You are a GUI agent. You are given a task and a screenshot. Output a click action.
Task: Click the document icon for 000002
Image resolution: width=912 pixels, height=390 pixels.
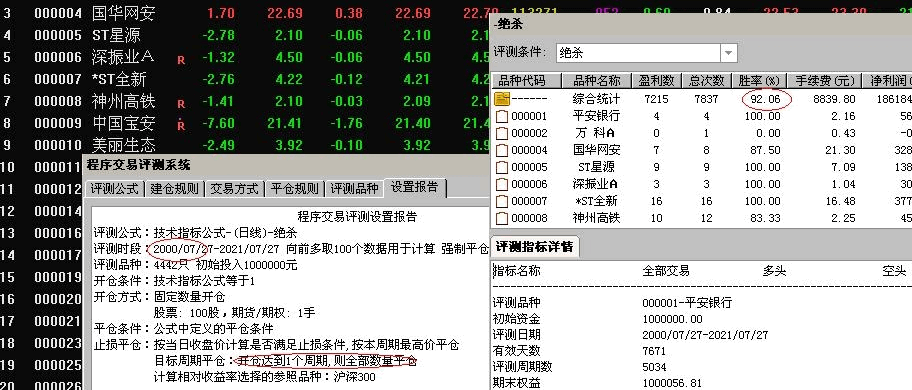point(502,134)
